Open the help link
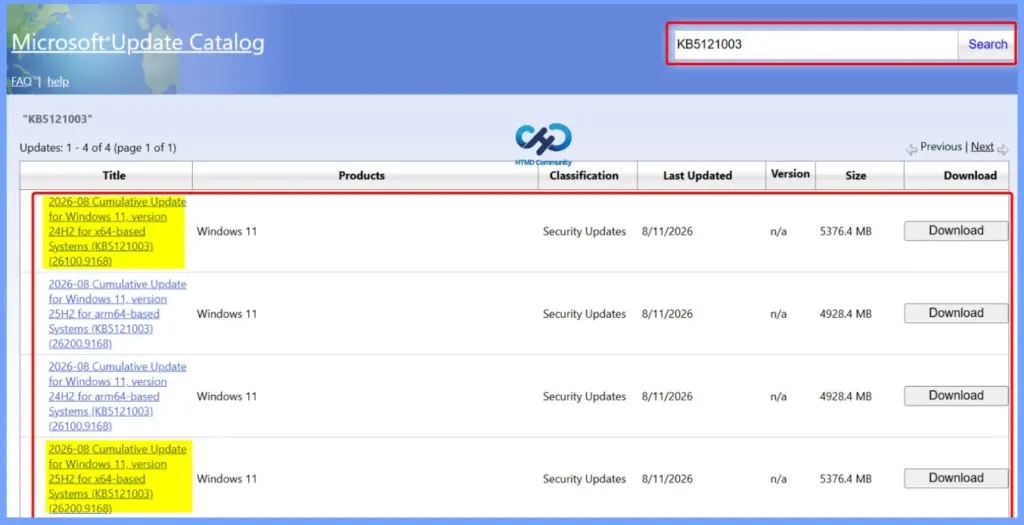Screen dimensions: 1024x525 57,82
